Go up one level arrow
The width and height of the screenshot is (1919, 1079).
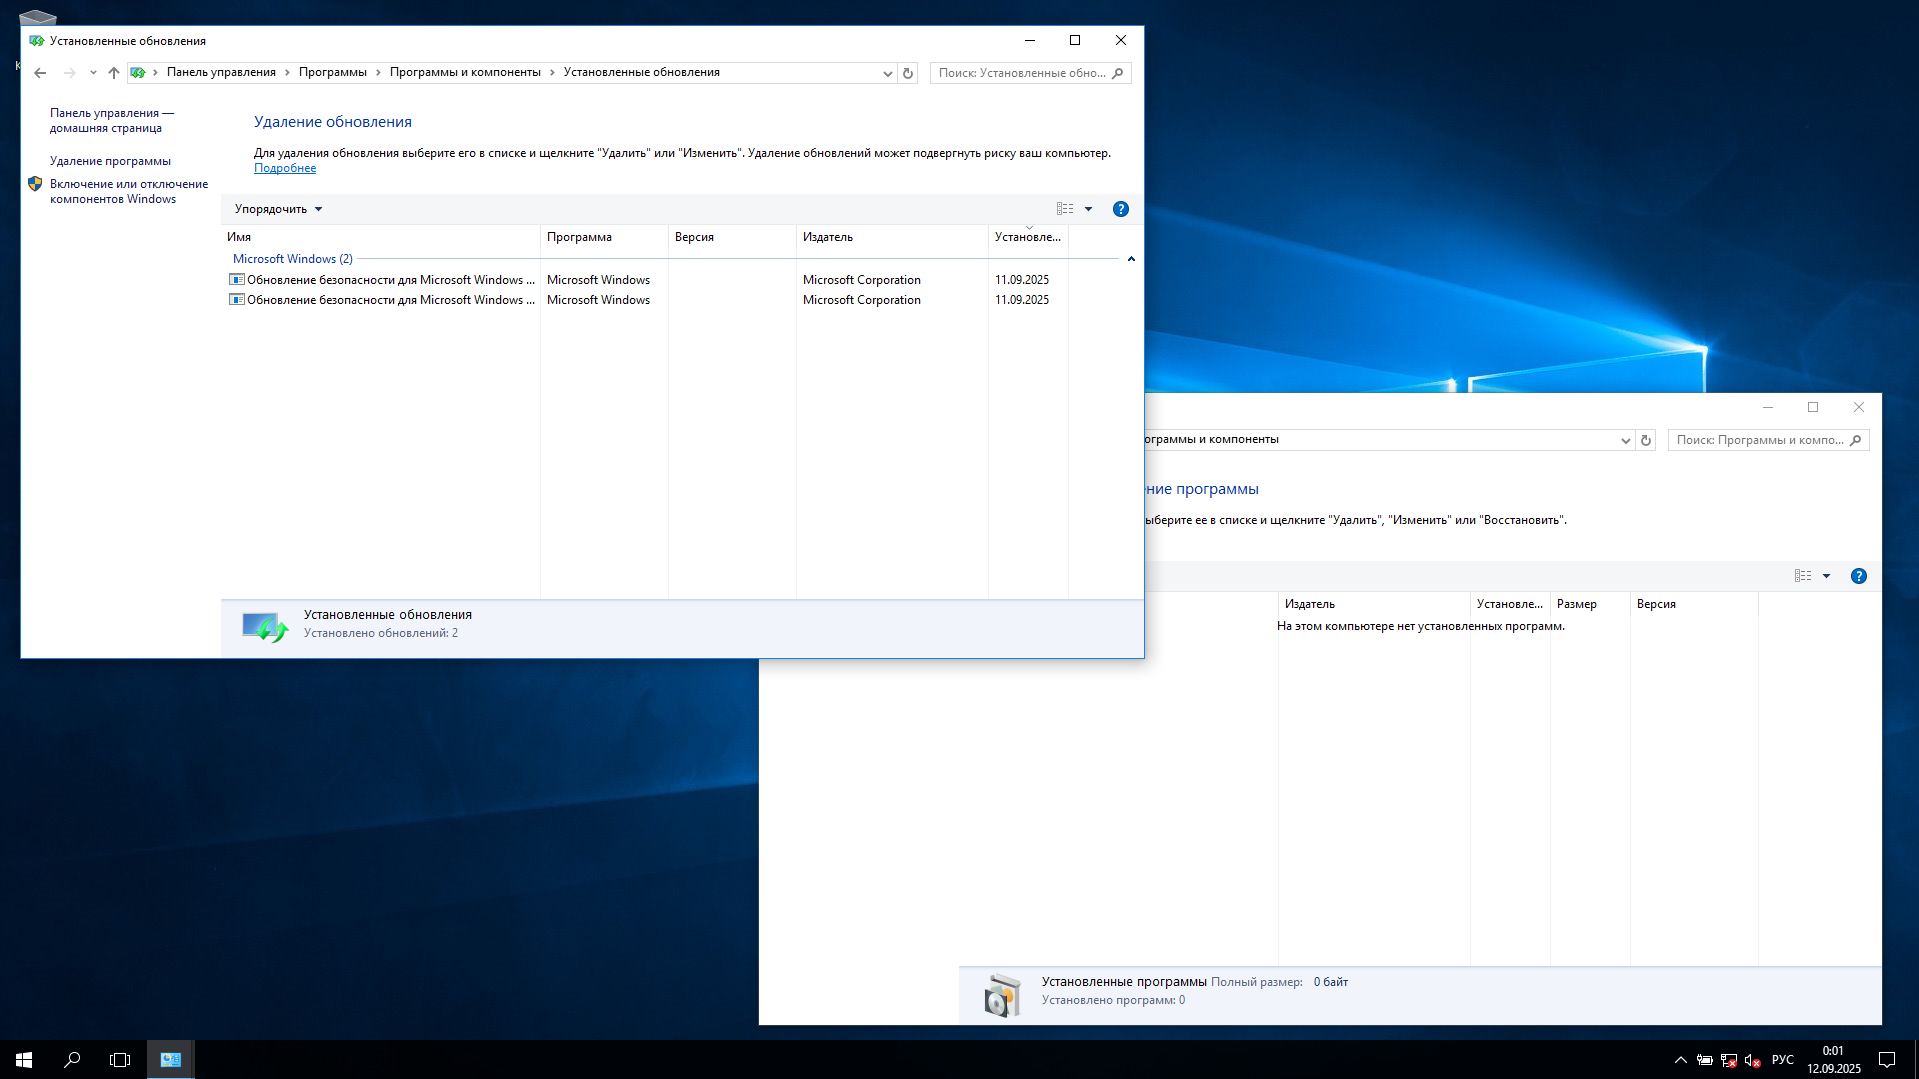(x=114, y=73)
